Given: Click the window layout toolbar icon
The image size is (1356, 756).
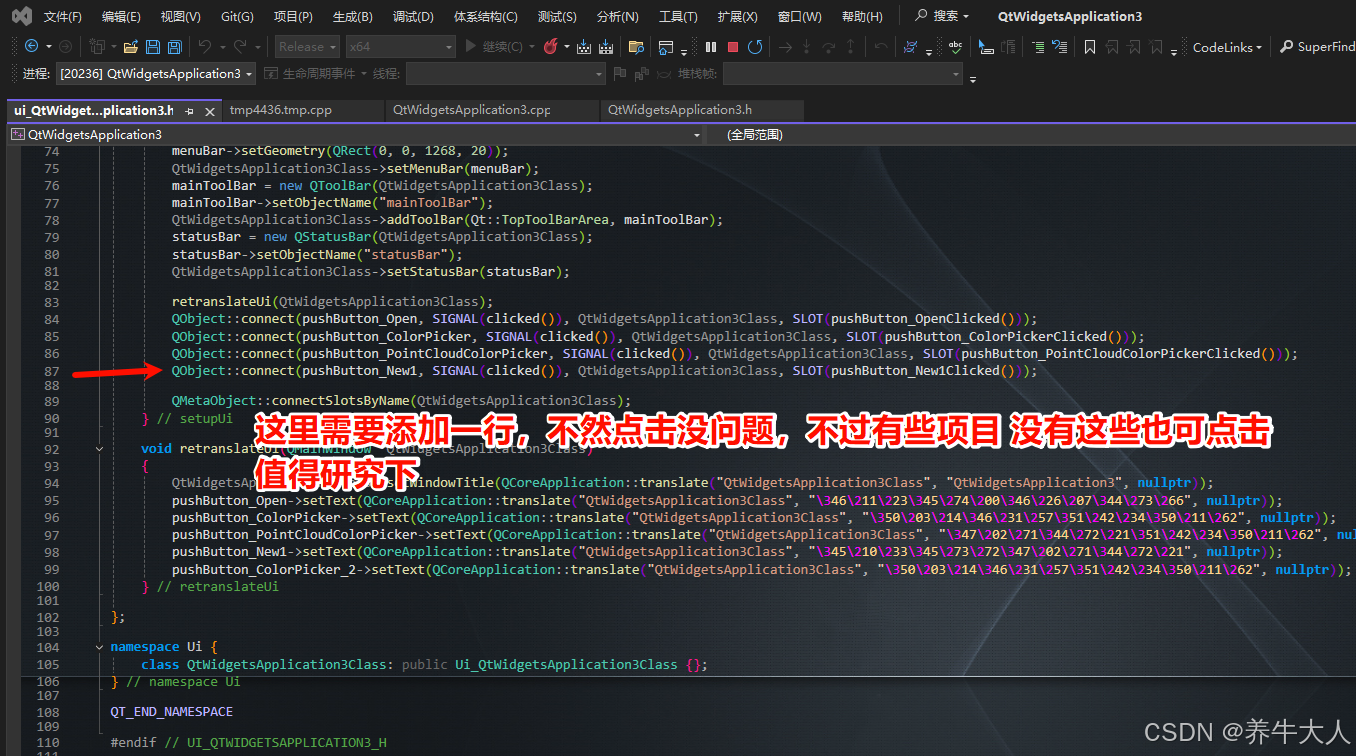Looking at the screenshot, I should (666, 47).
